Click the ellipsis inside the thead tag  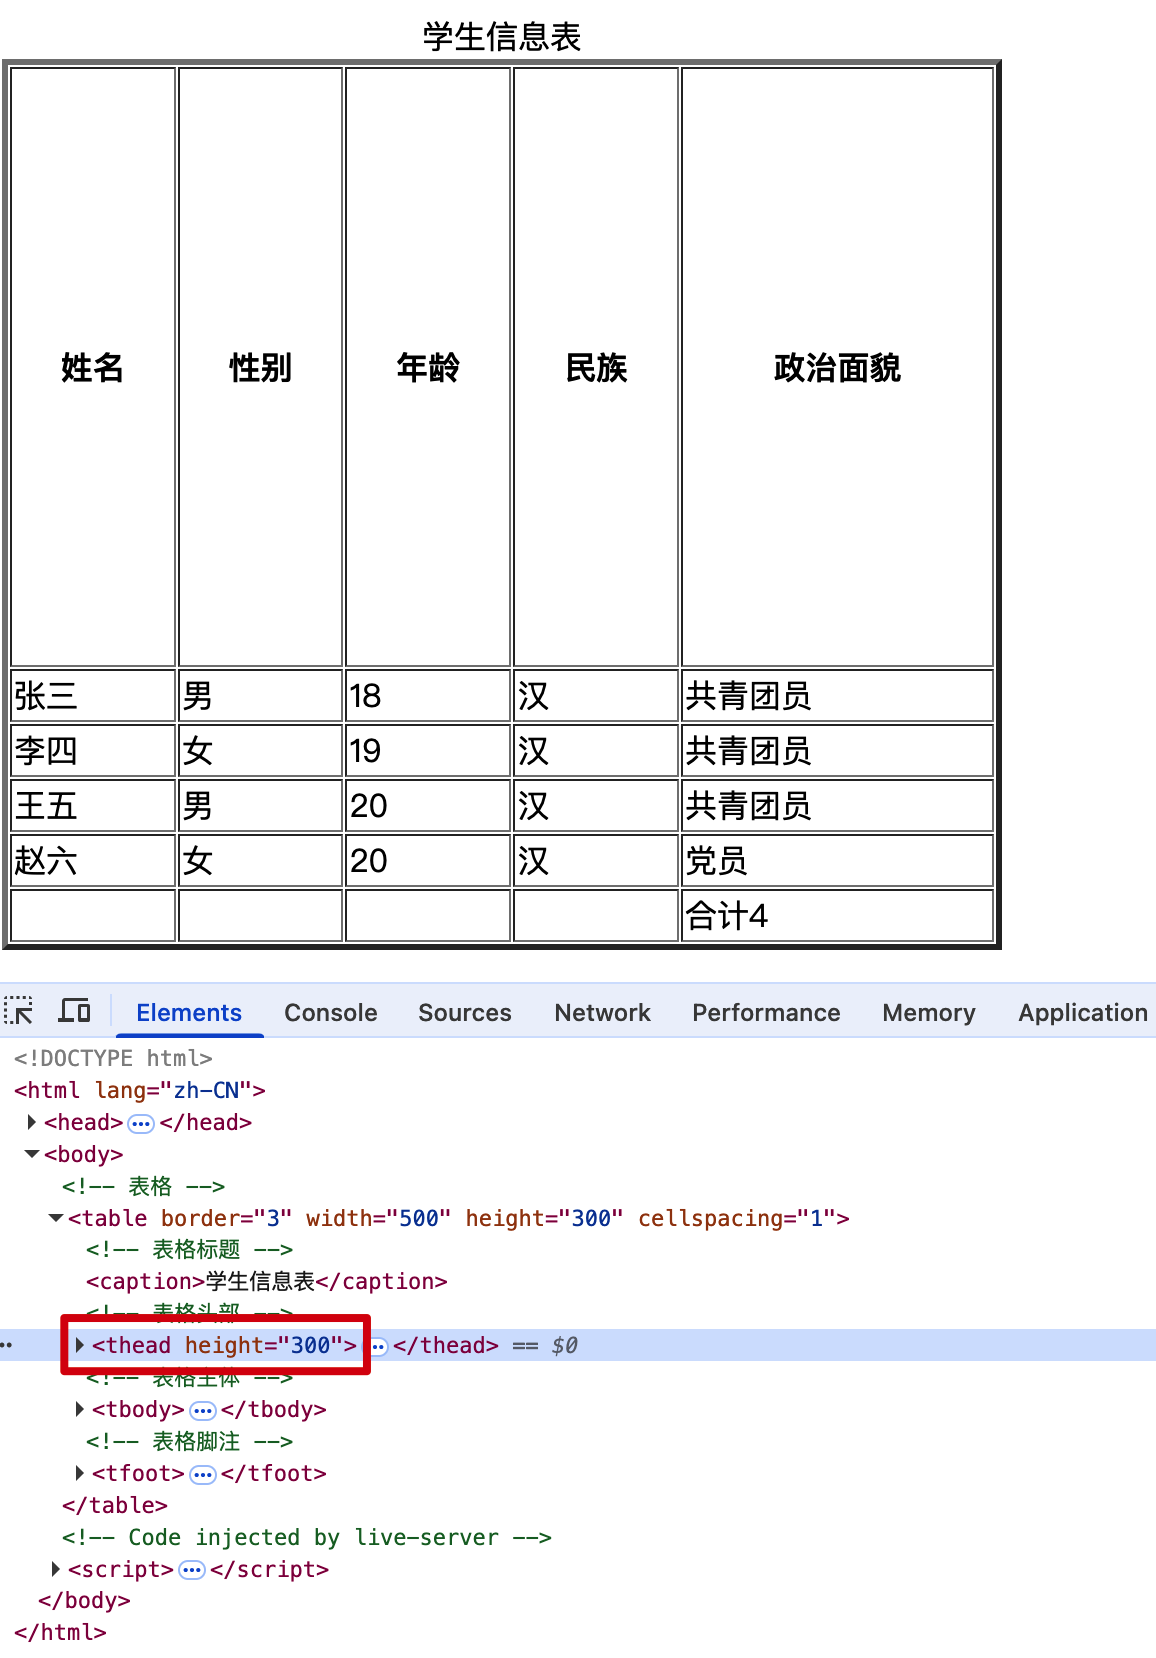379,1346
